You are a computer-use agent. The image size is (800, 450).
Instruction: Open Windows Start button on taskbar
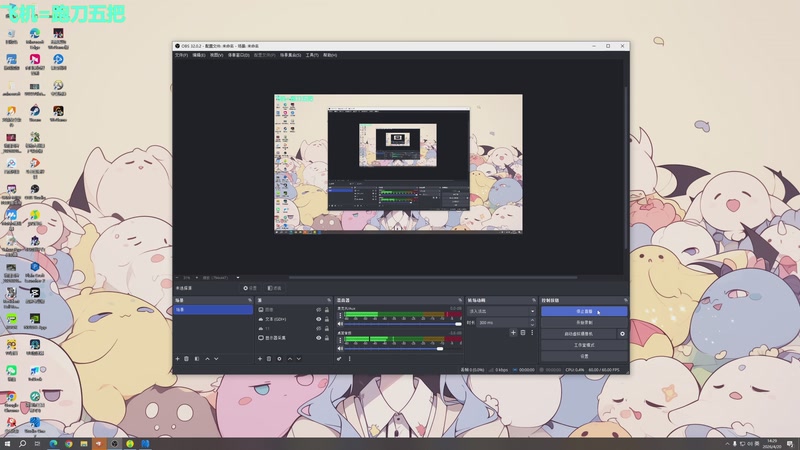[x=7, y=444]
